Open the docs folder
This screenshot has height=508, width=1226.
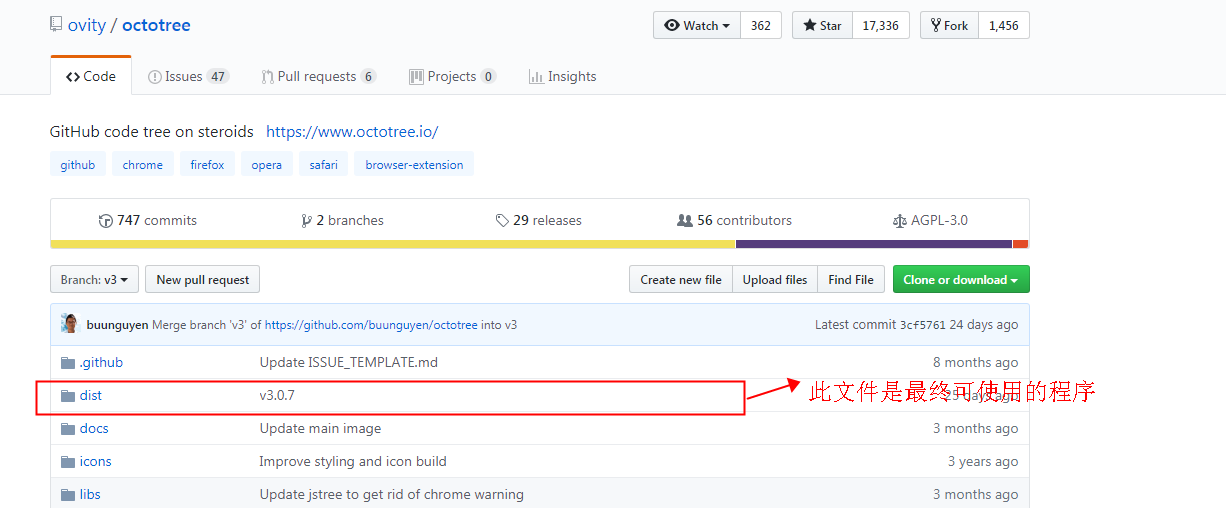[94, 428]
